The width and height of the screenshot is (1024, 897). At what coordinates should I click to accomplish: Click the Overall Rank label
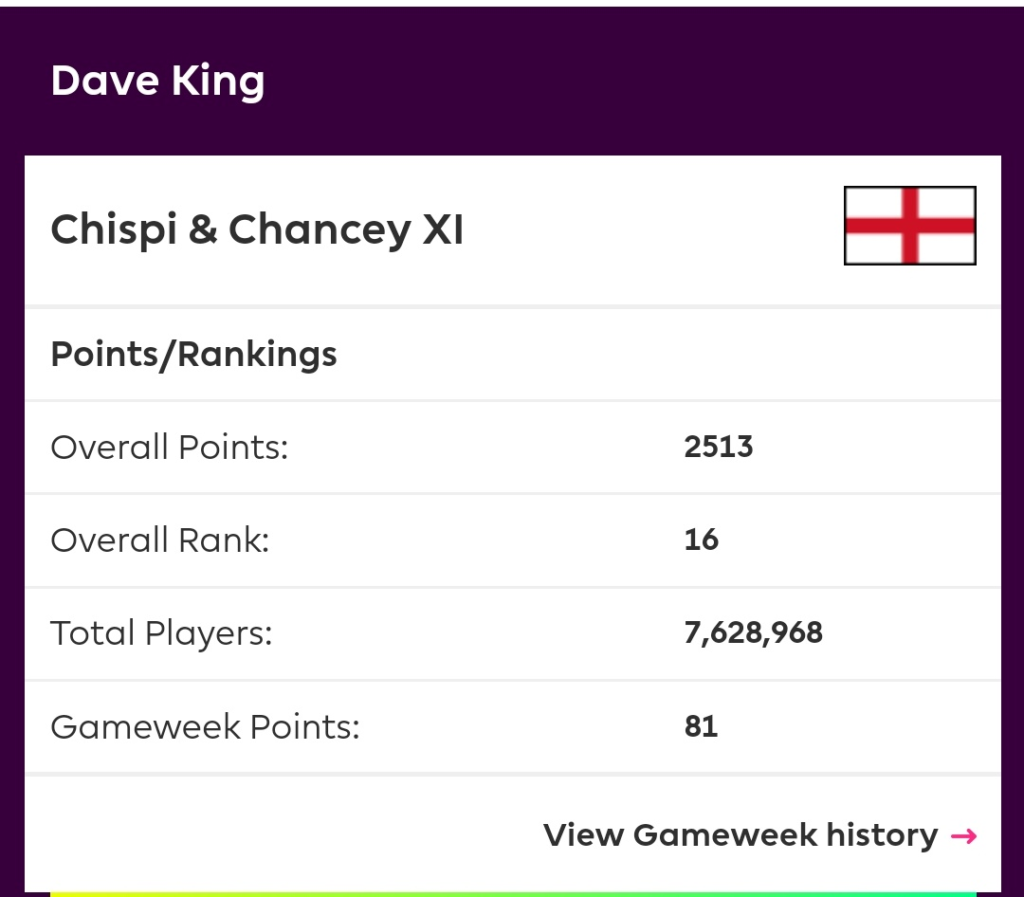coord(160,540)
